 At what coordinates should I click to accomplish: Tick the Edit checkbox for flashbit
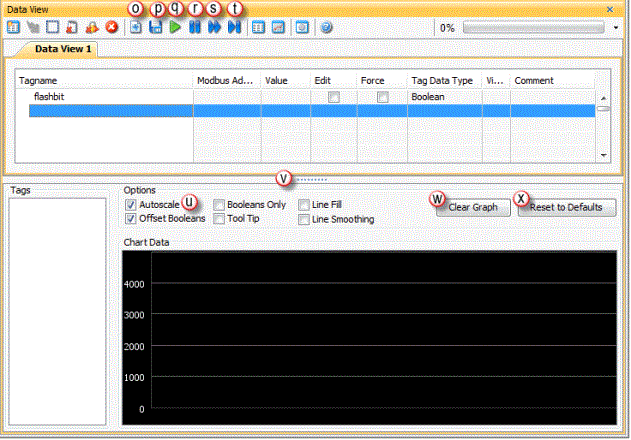(x=334, y=97)
